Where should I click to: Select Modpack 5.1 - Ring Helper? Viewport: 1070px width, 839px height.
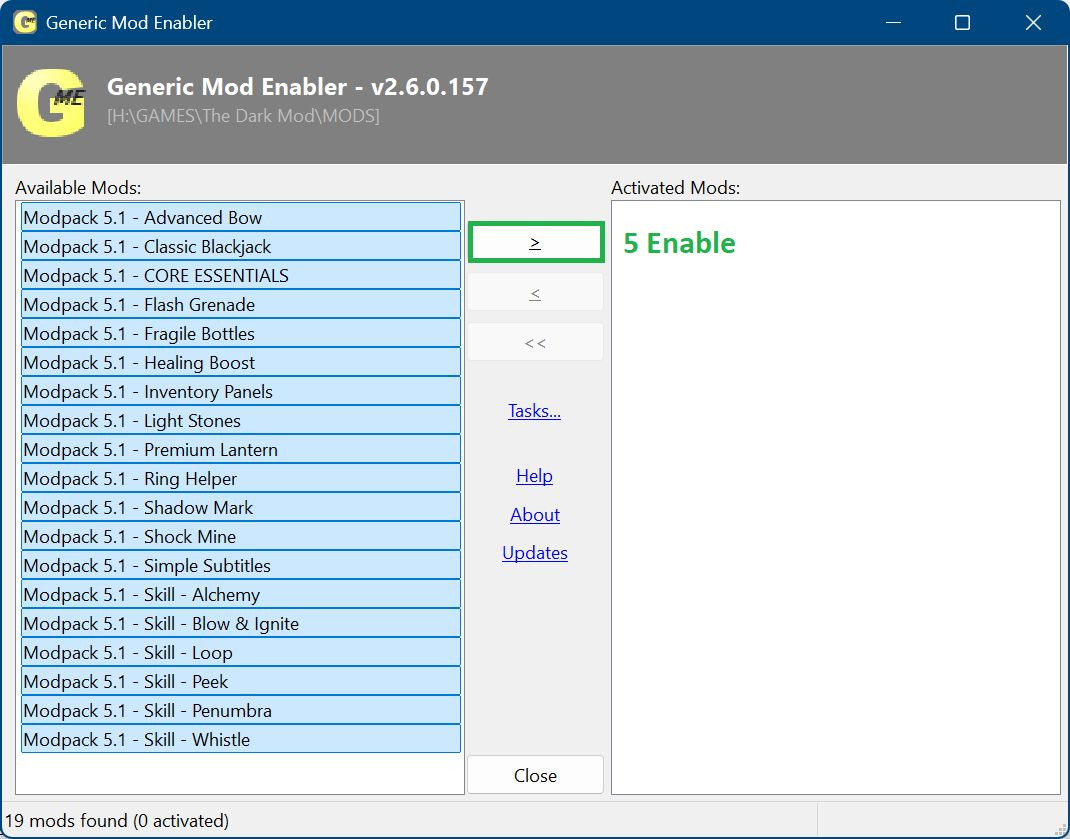241,479
